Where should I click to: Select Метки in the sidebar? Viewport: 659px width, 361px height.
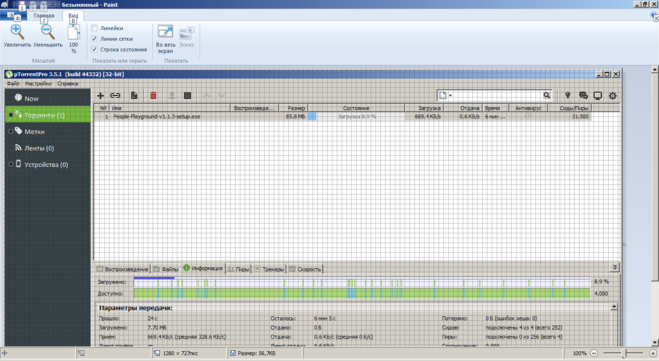(x=48, y=132)
